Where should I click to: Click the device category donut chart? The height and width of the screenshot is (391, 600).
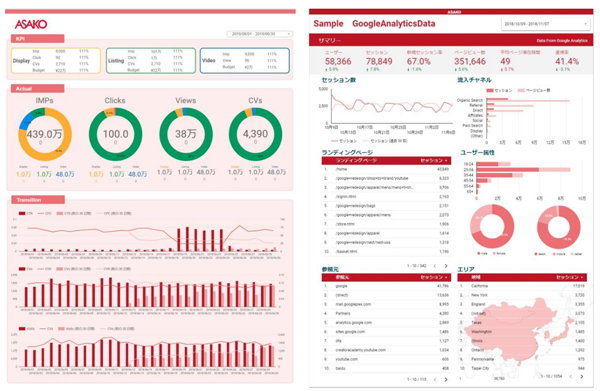558,227
